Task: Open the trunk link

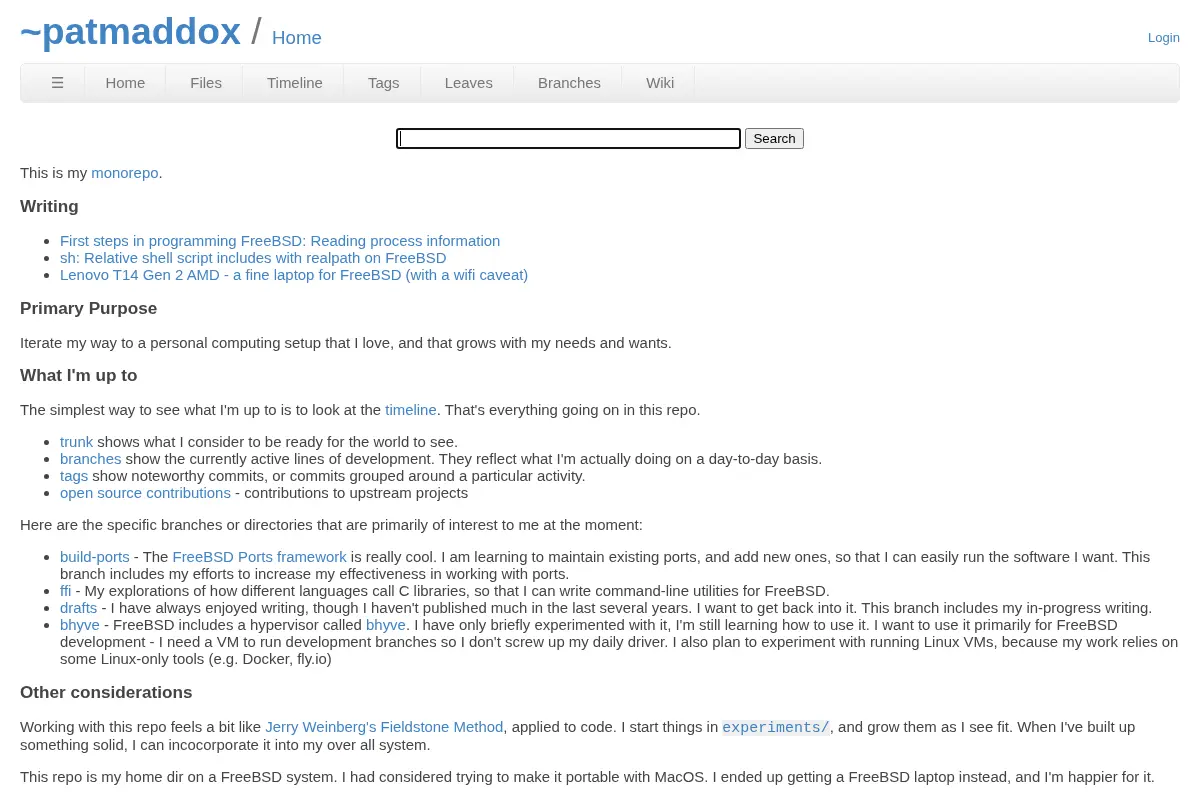Action: pos(76,442)
